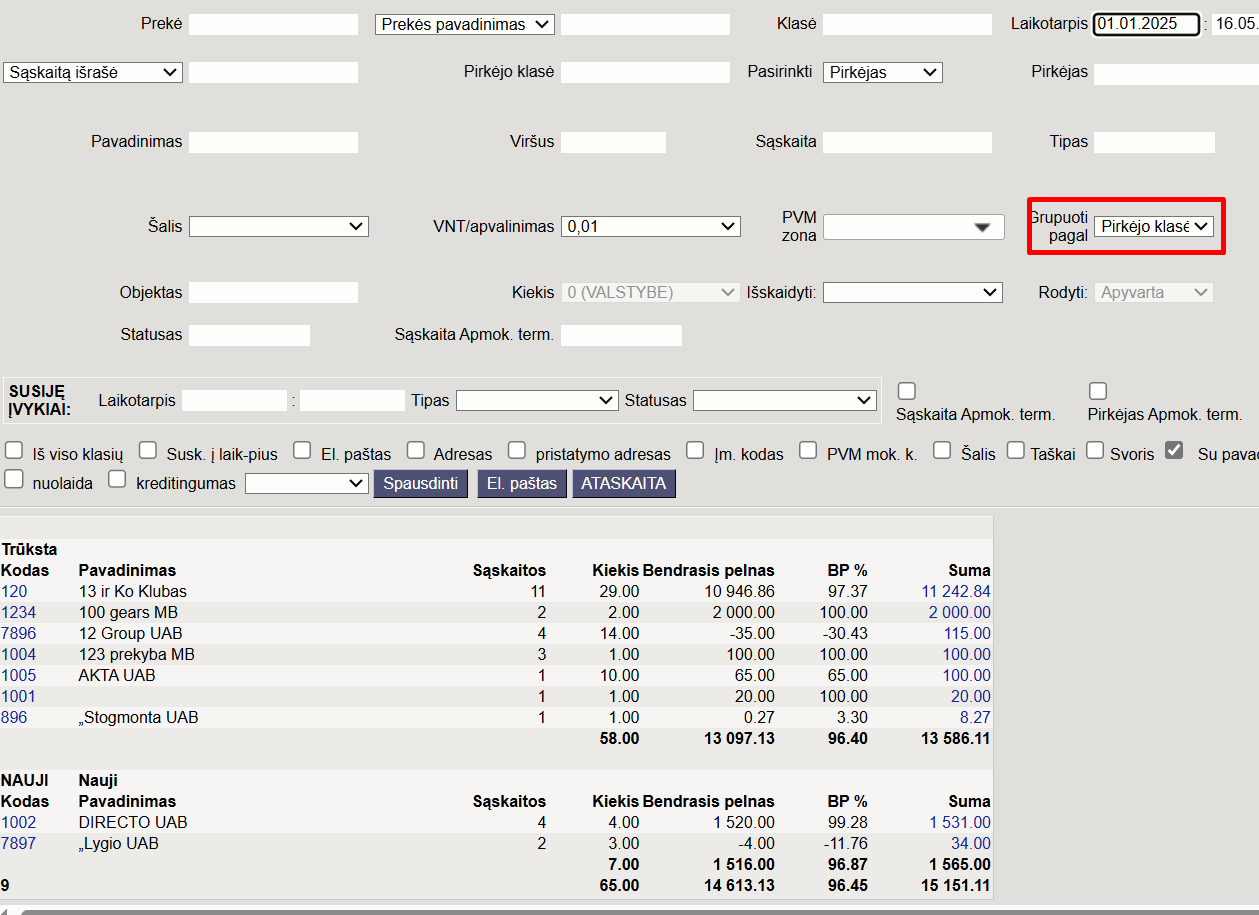Open customer code 896 link

click(14, 717)
